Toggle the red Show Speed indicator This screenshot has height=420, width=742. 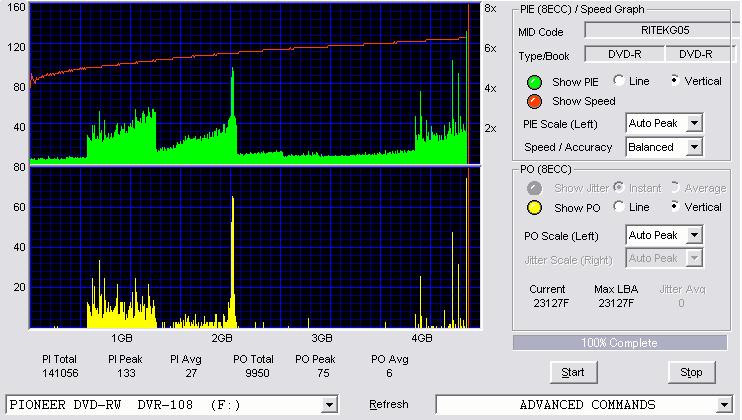(x=534, y=101)
